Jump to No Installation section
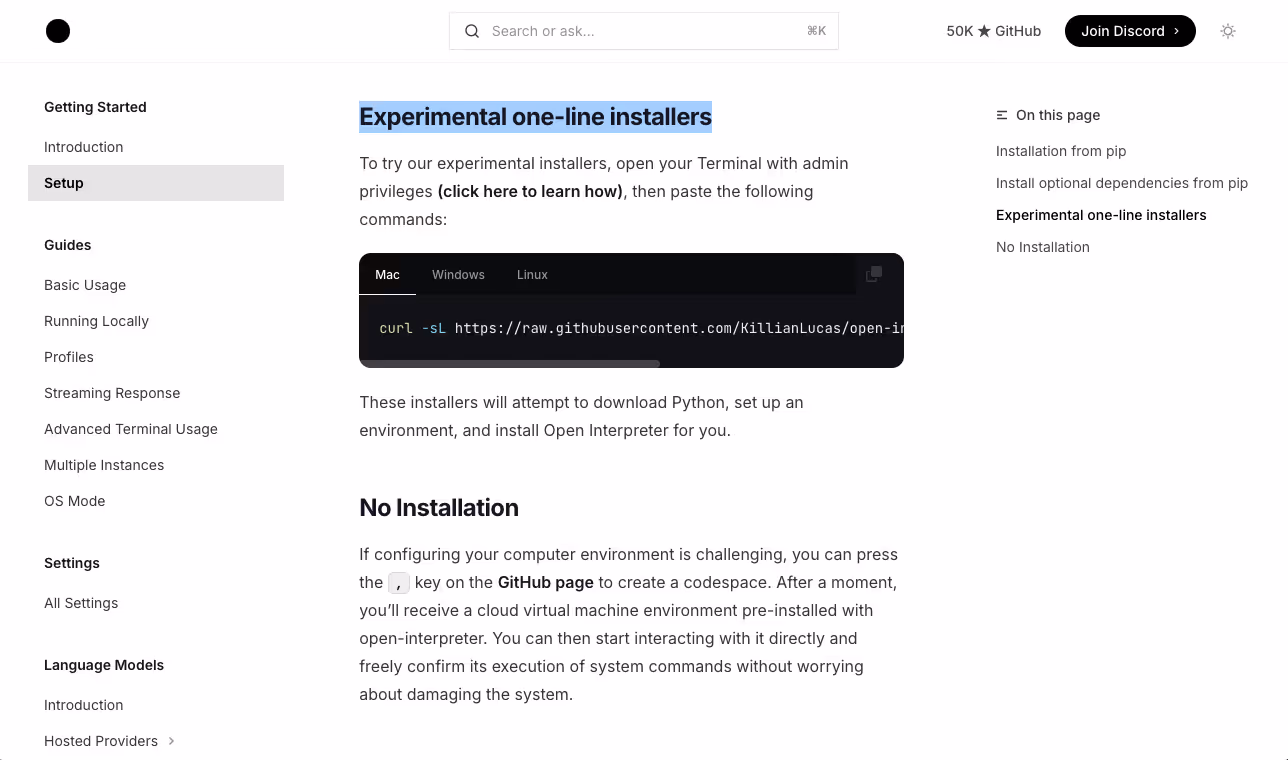1288x760 pixels. [1043, 247]
